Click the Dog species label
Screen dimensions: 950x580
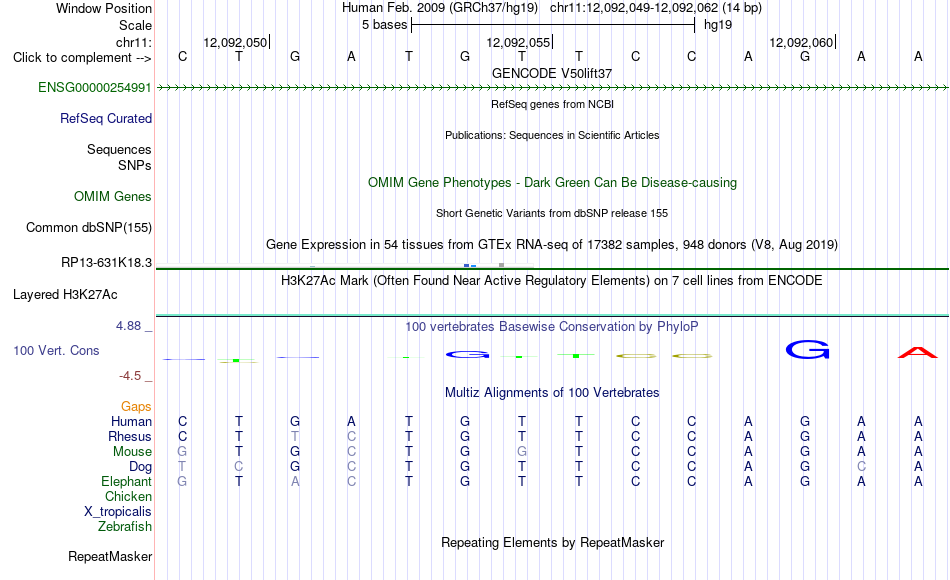141,467
